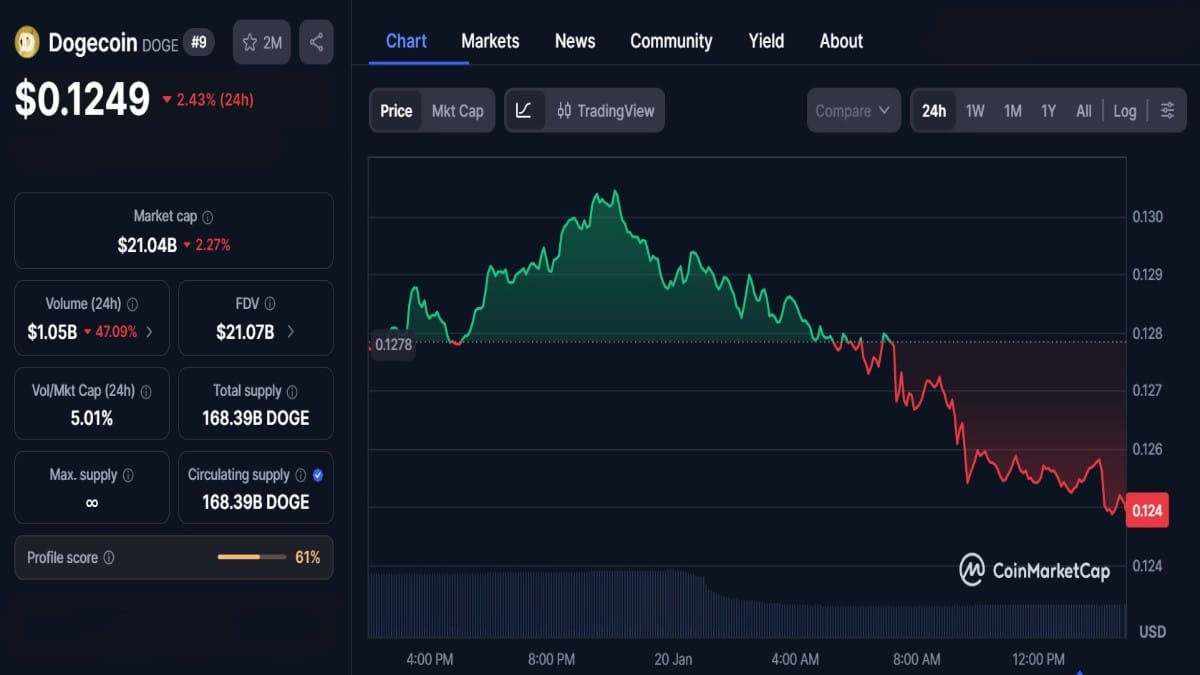Click the USD currency label on chart
Viewport: 1200px width, 675px height.
(x=1152, y=632)
